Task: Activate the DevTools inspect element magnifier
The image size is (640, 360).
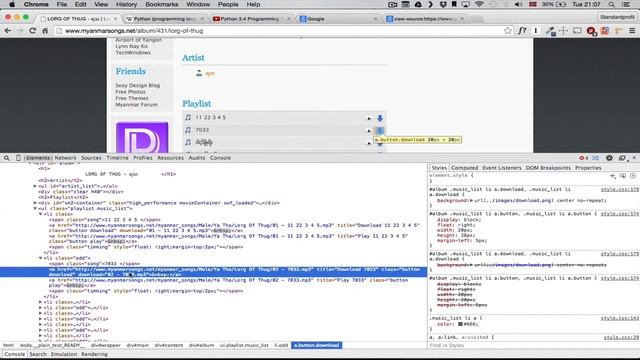Action: (x=7, y=158)
